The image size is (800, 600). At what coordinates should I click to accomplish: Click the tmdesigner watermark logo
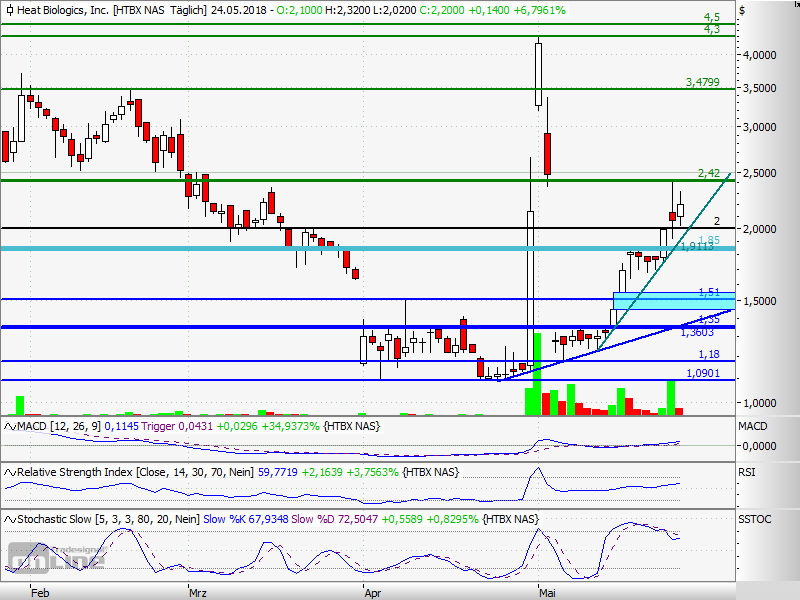click(55, 557)
